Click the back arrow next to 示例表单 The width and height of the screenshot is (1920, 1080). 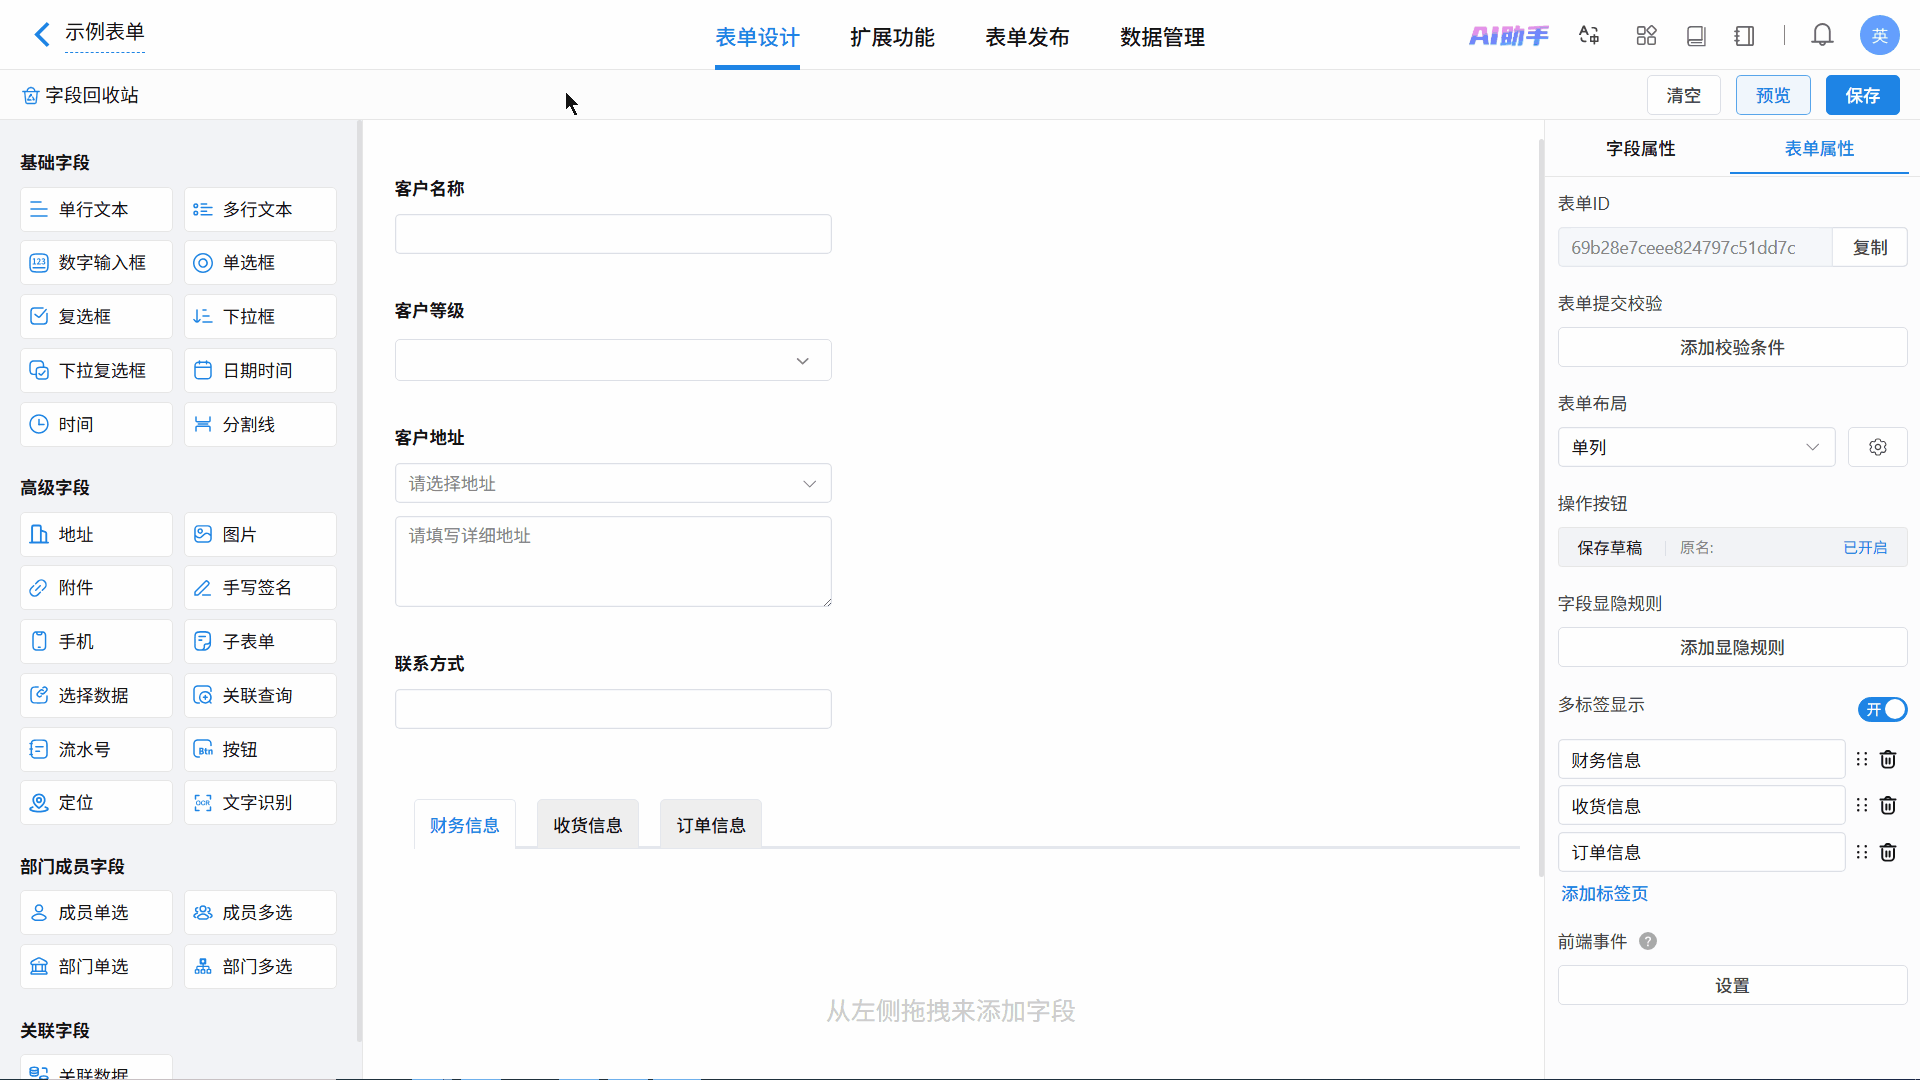pyautogui.click(x=41, y=35)
